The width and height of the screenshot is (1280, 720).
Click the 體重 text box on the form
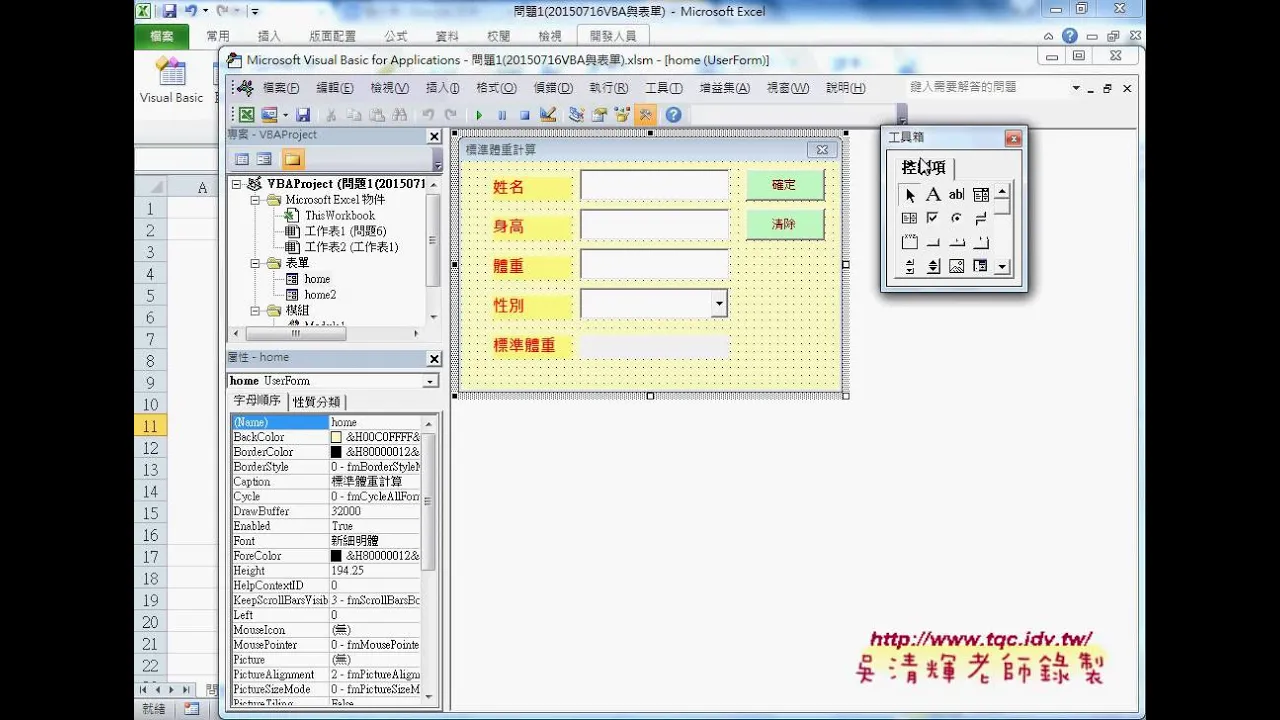[x=655, y=265]
